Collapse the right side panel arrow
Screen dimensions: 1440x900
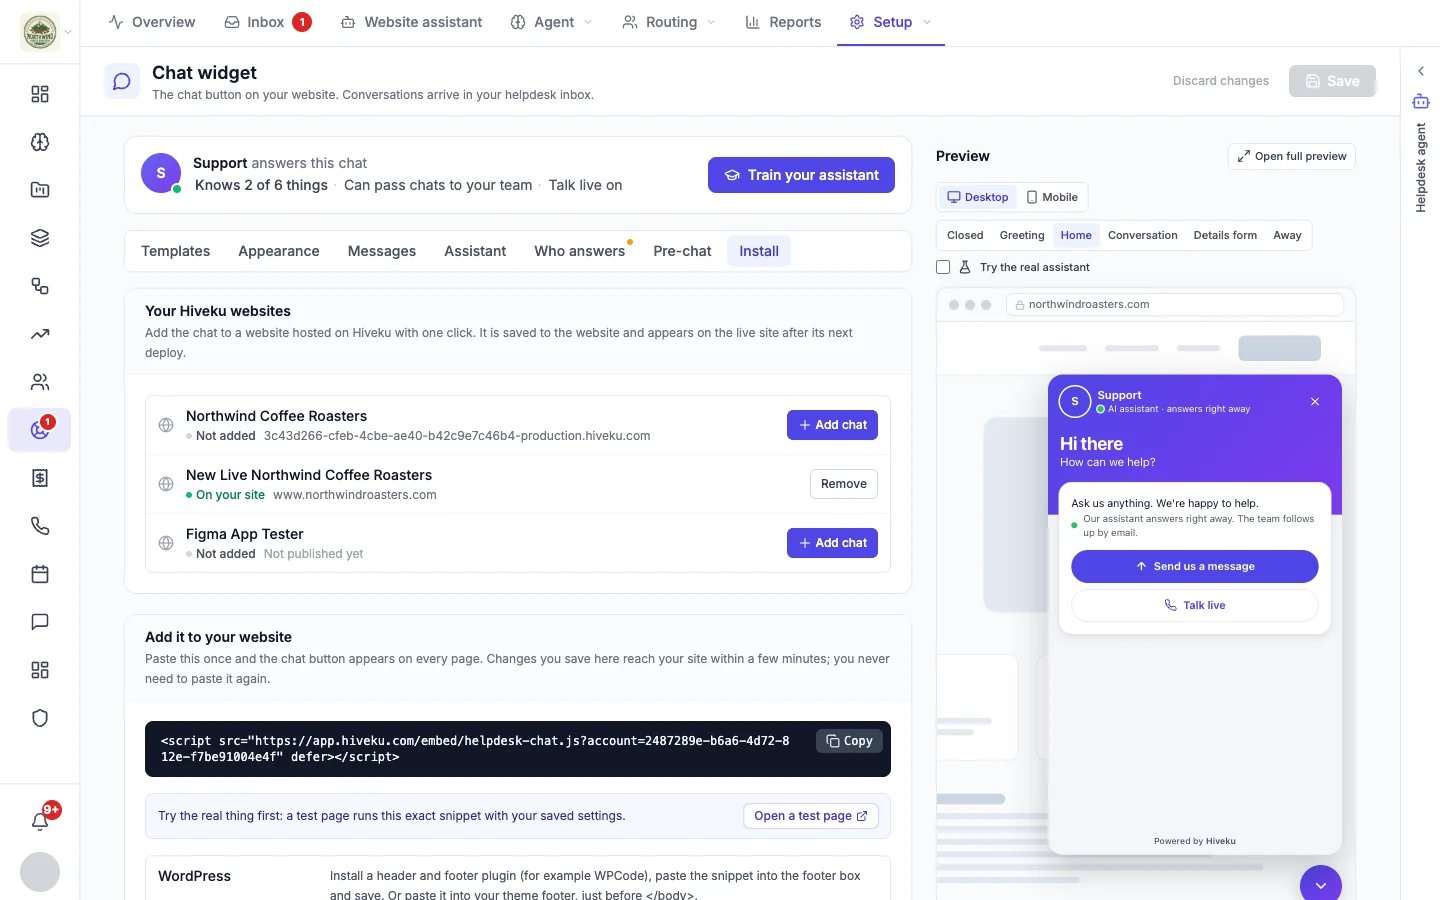tap(1421, 71)
